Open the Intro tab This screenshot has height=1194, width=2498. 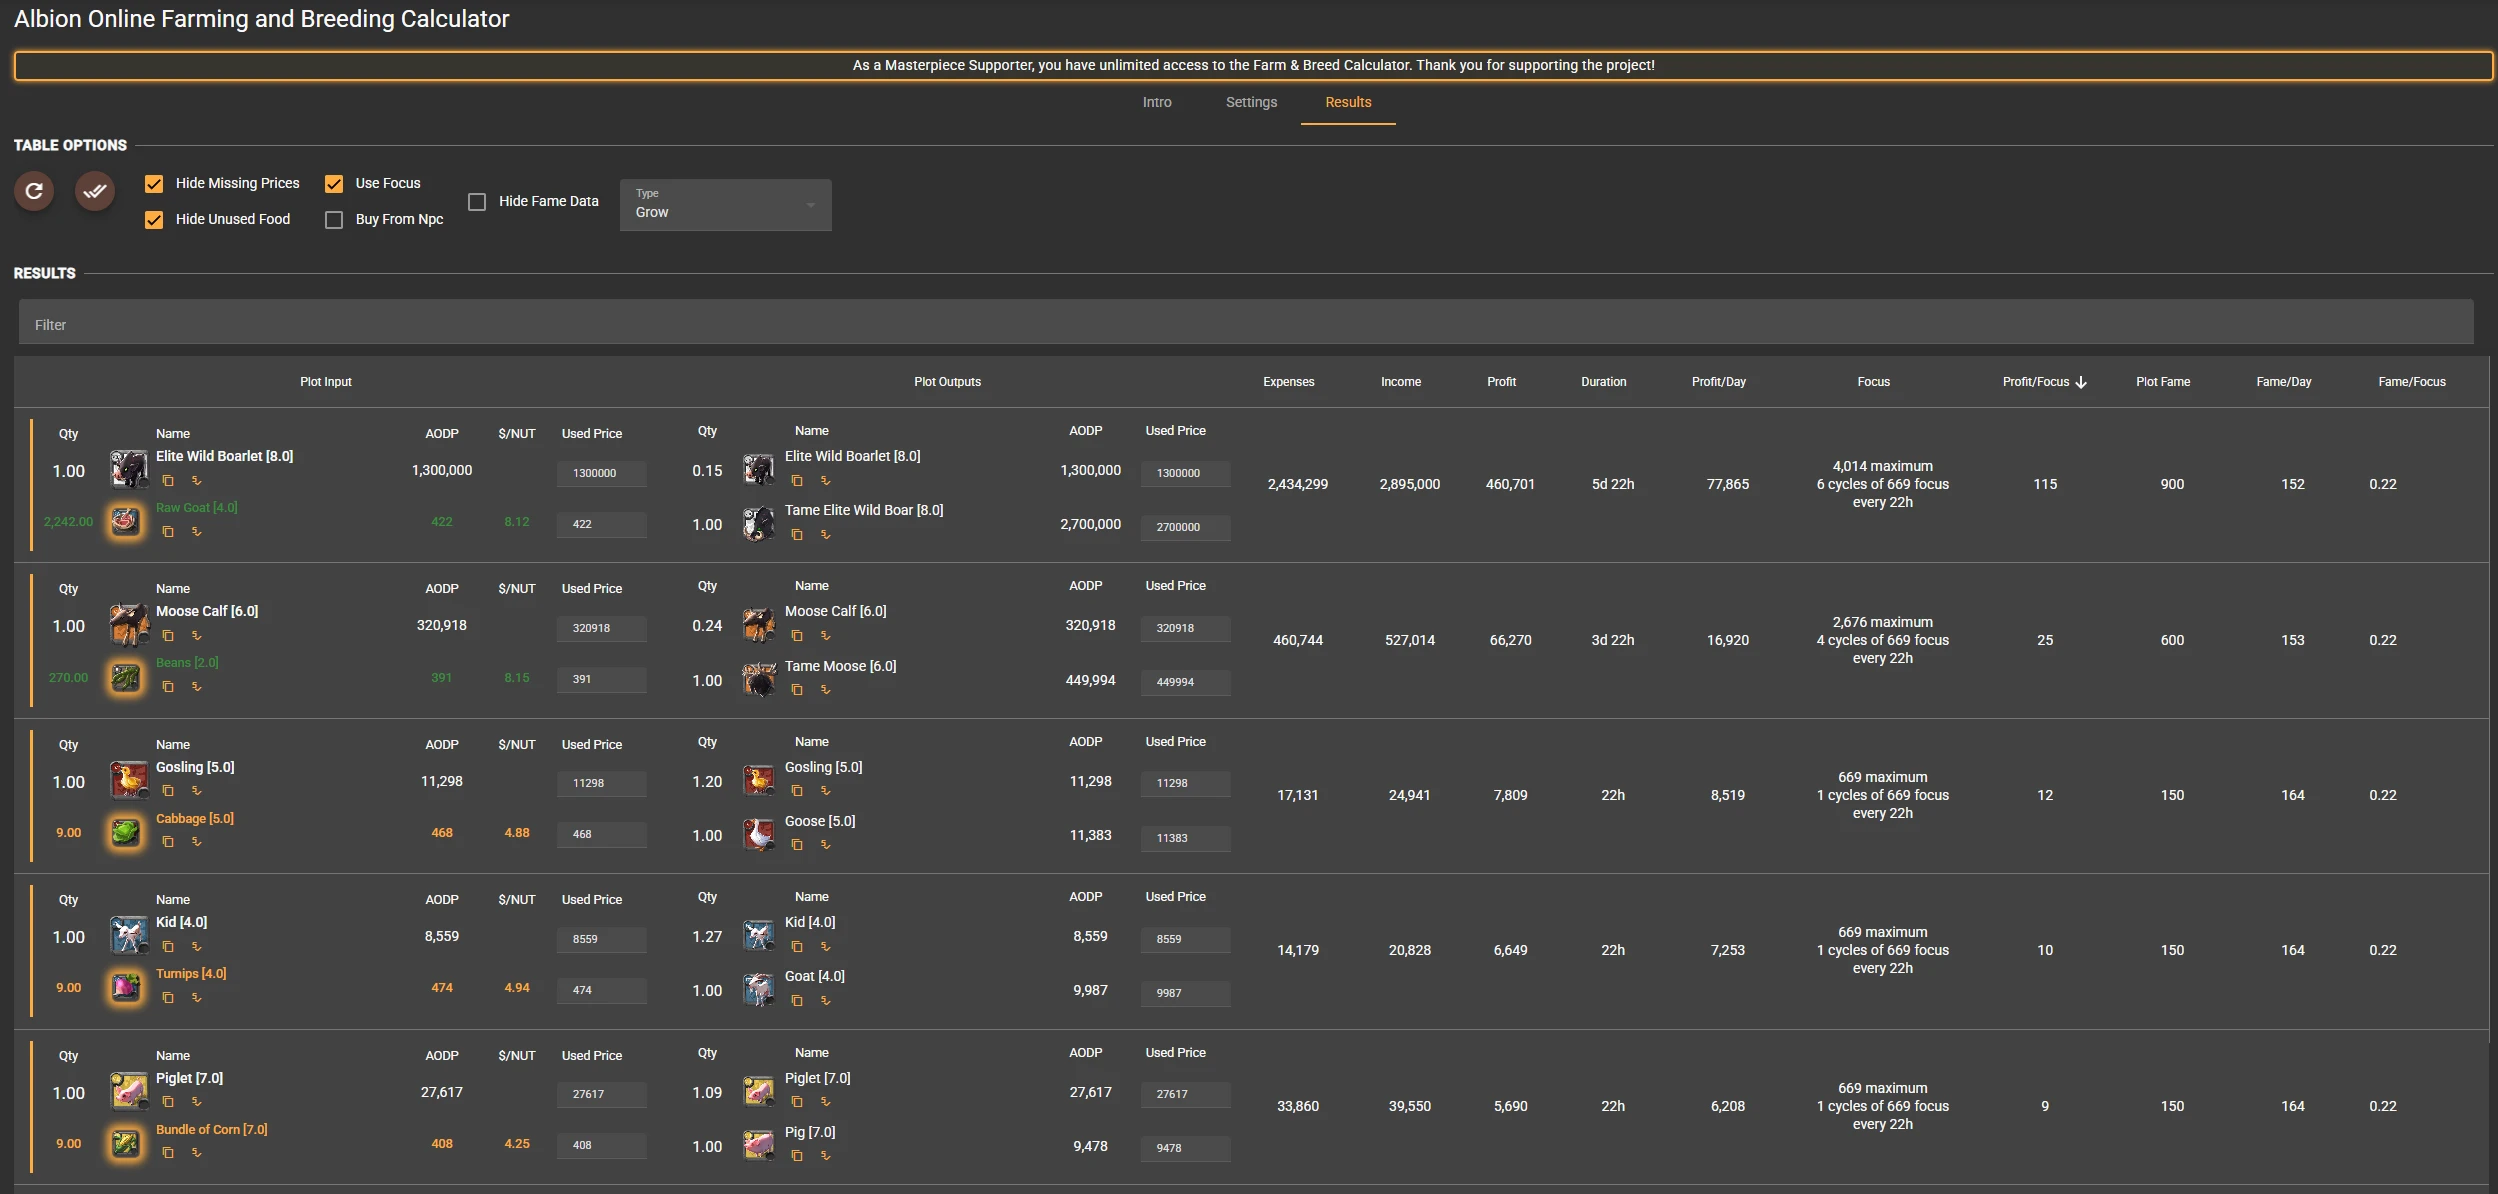[1157, 102]
